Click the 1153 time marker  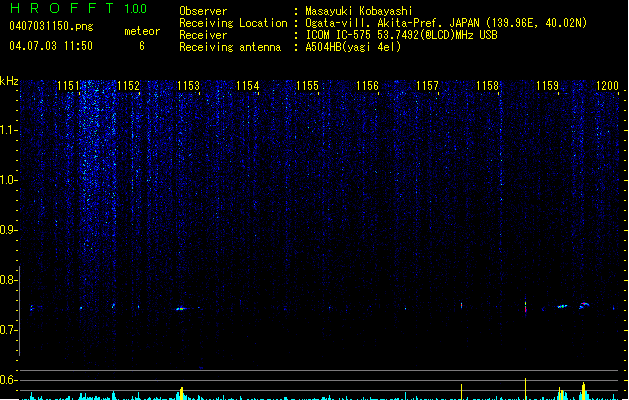click(x=188, y=85)
